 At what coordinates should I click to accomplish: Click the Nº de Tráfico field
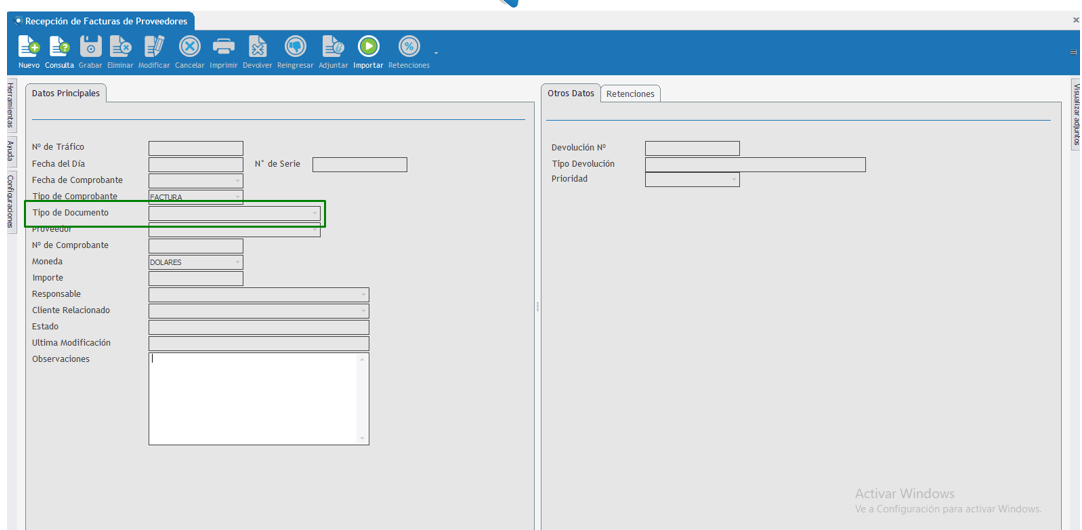[x=196, y=148]
